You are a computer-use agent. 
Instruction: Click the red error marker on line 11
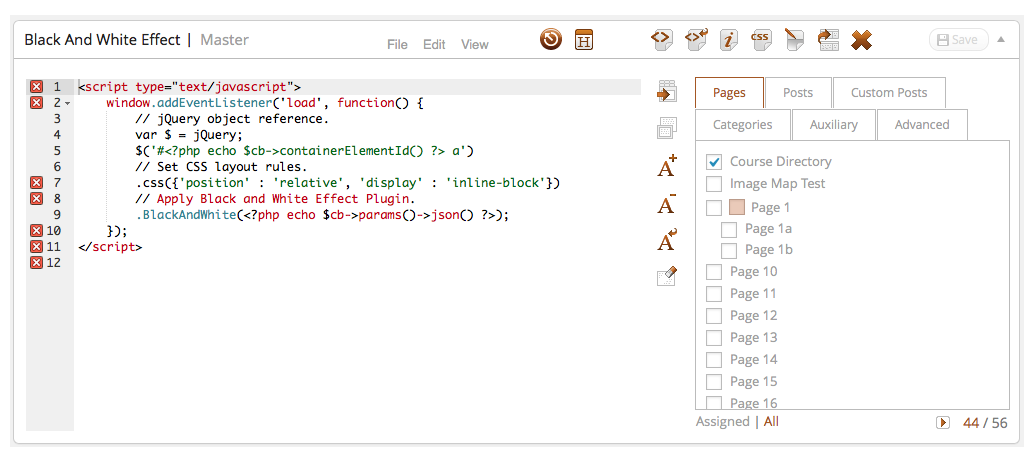point(36,246)
